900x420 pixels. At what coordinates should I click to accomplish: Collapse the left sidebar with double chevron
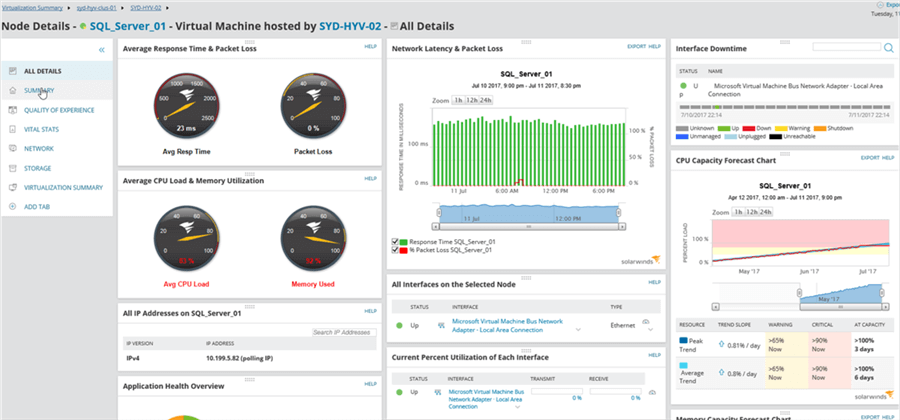pyautogui.click(x=102, y=50)
